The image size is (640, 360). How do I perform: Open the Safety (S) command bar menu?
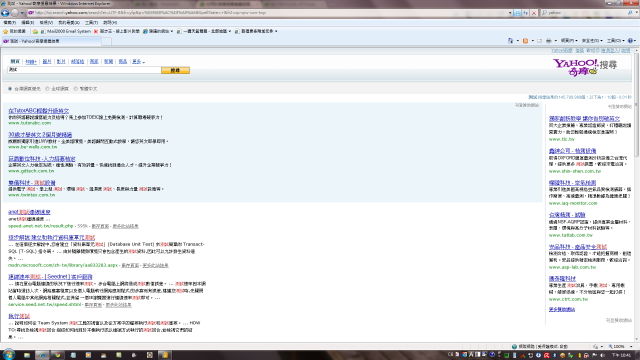[592, 40]
